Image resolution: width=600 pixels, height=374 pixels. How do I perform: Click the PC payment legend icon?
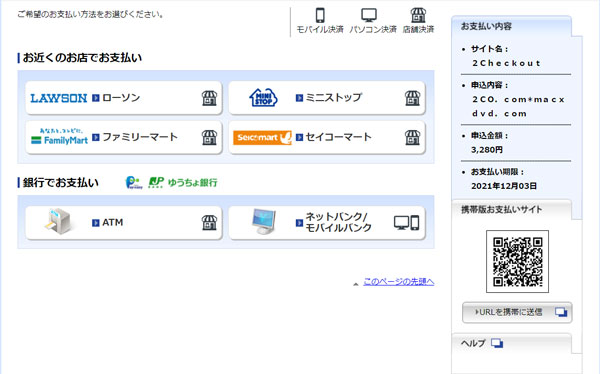coord(369,15)
